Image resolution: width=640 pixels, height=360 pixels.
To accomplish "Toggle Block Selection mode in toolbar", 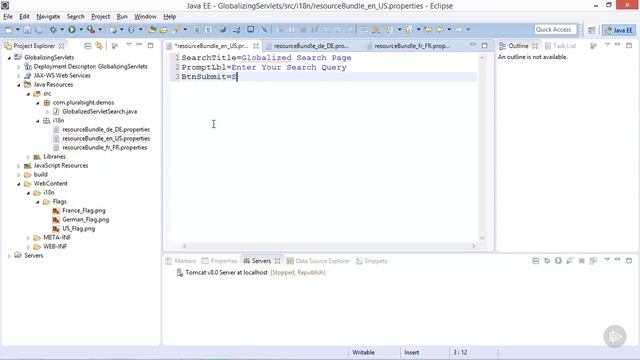I will tap(197, 29).
